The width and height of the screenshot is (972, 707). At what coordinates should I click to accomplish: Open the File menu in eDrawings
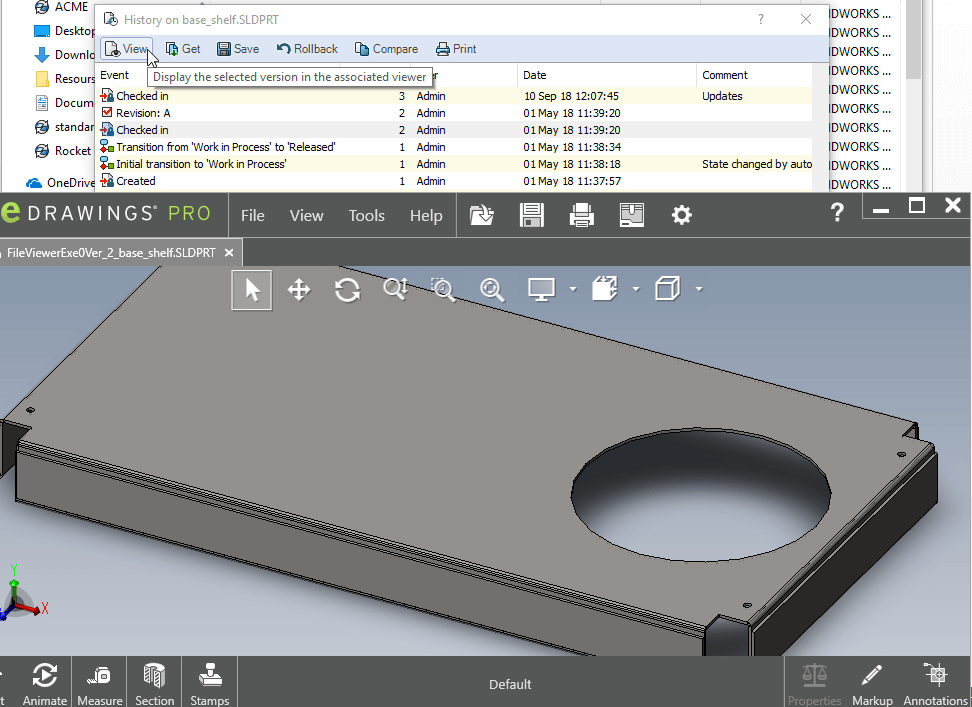pos(253,215)
